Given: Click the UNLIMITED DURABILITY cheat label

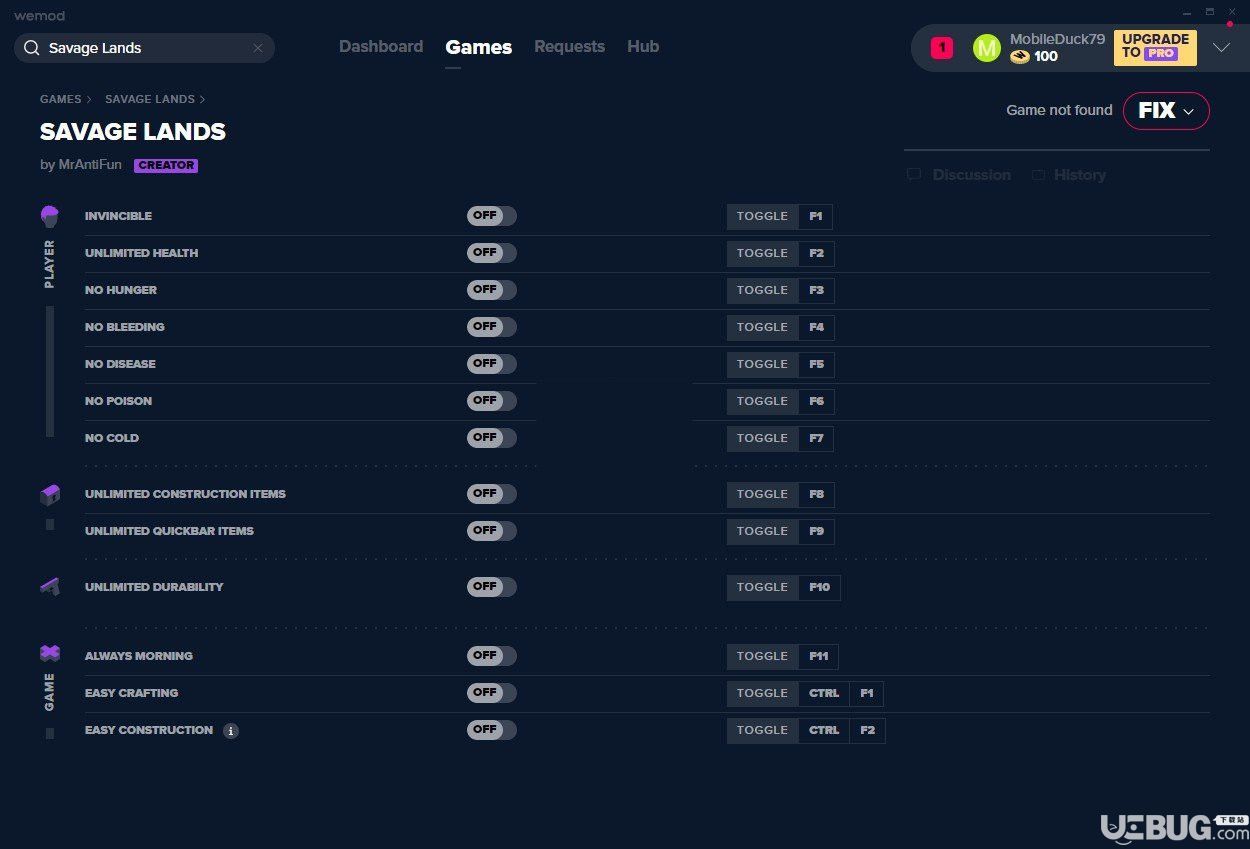Looking at the screenshot, I should click(154, 587).
